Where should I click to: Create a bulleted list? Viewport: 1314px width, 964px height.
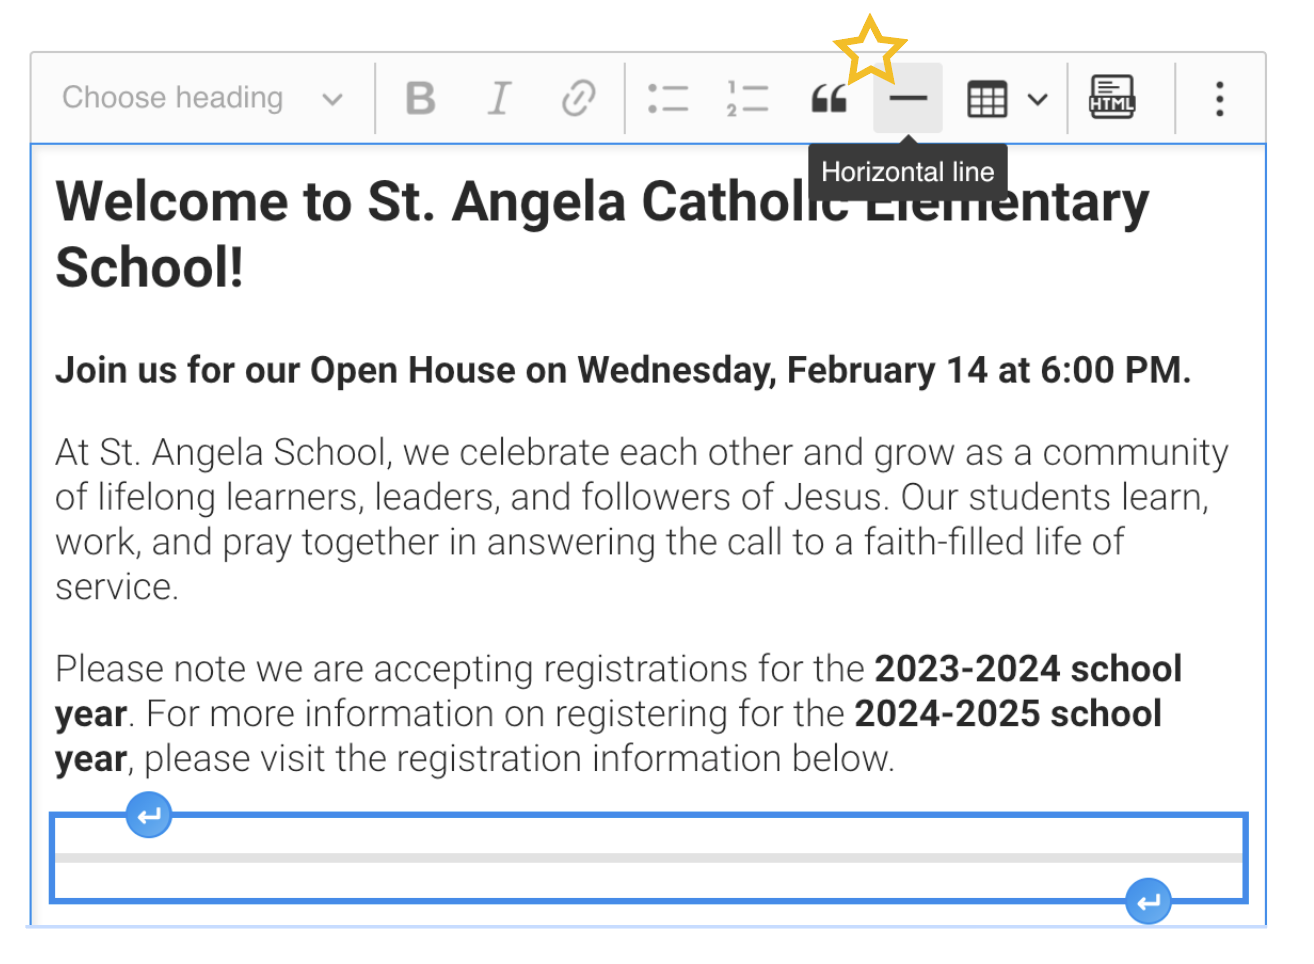[667, 99]
